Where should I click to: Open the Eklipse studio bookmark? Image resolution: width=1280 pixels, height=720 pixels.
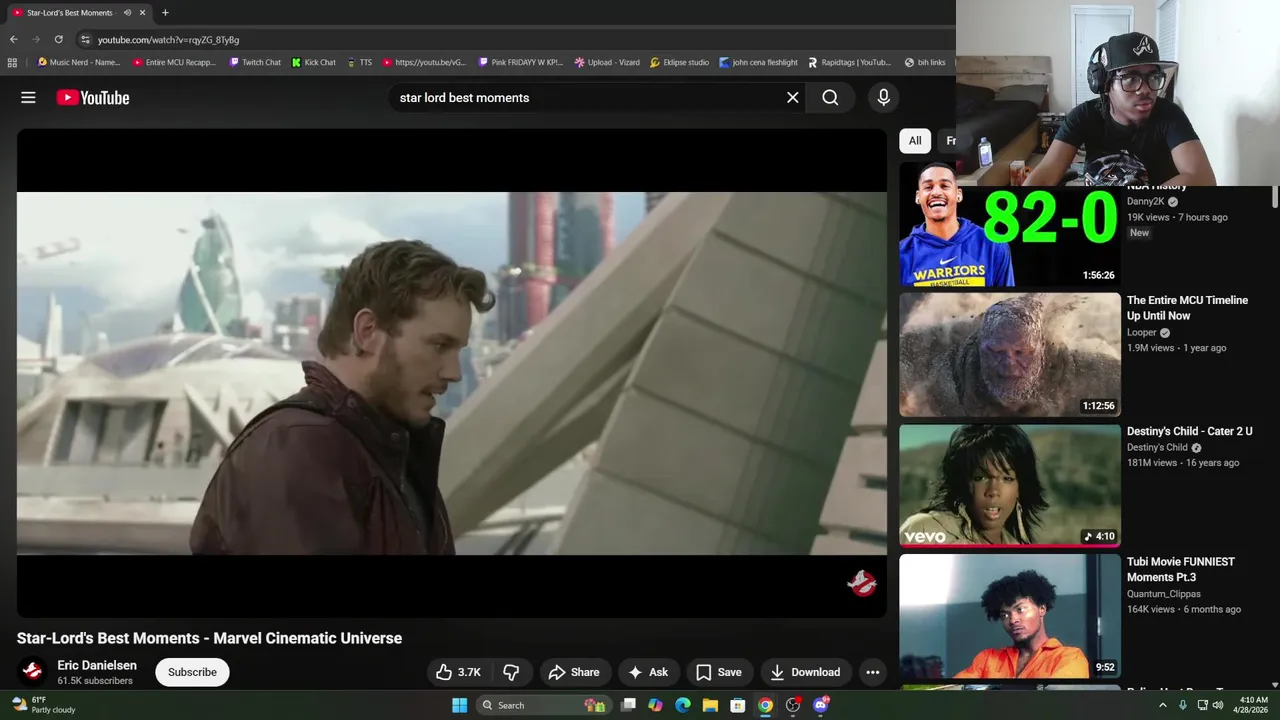coord(679,62)
